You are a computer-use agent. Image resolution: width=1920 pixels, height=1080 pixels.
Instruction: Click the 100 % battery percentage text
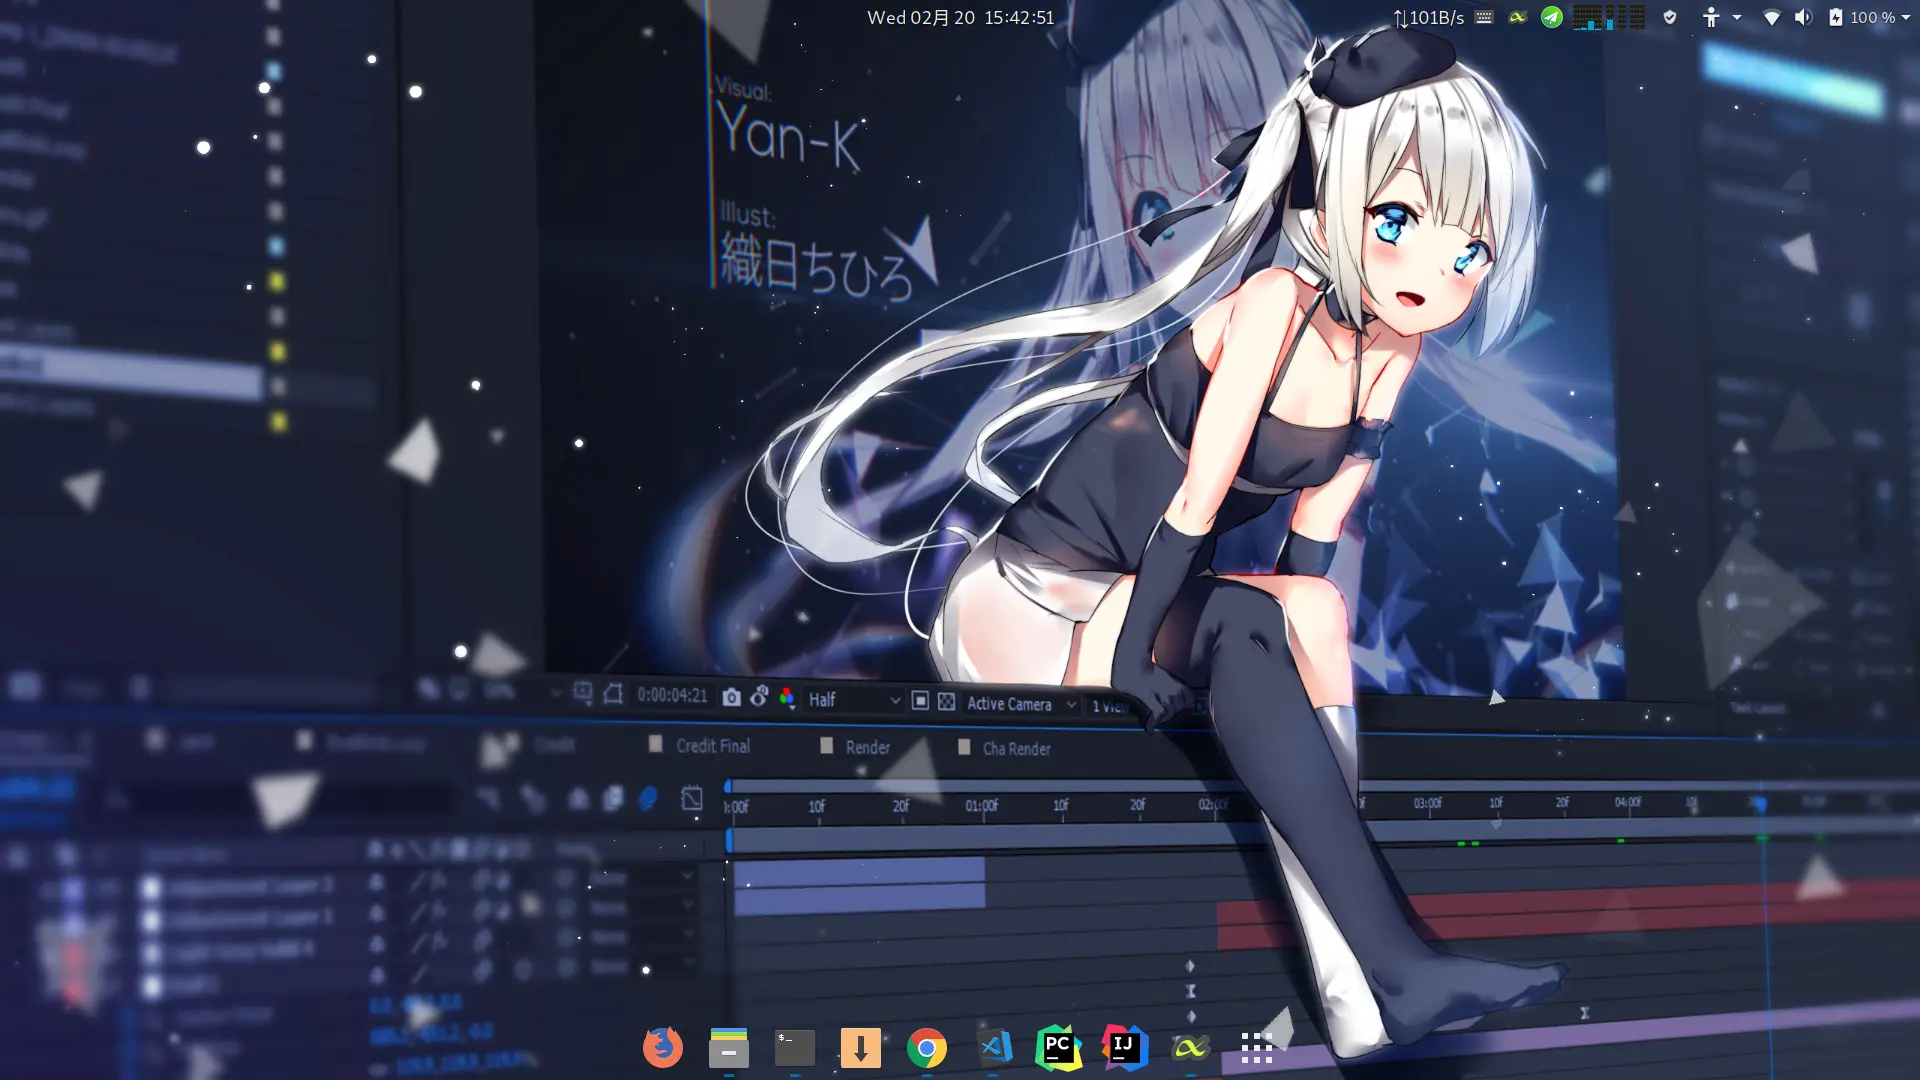coord(1872,17)
